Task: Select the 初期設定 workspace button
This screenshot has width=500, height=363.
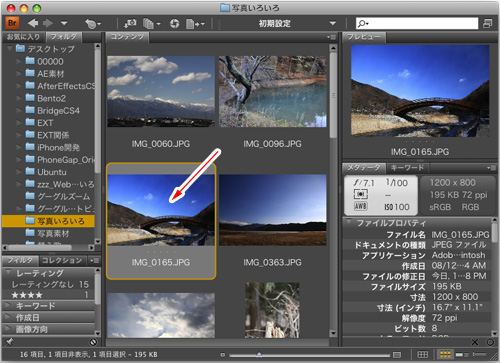Action: click(x=275, y=24)
